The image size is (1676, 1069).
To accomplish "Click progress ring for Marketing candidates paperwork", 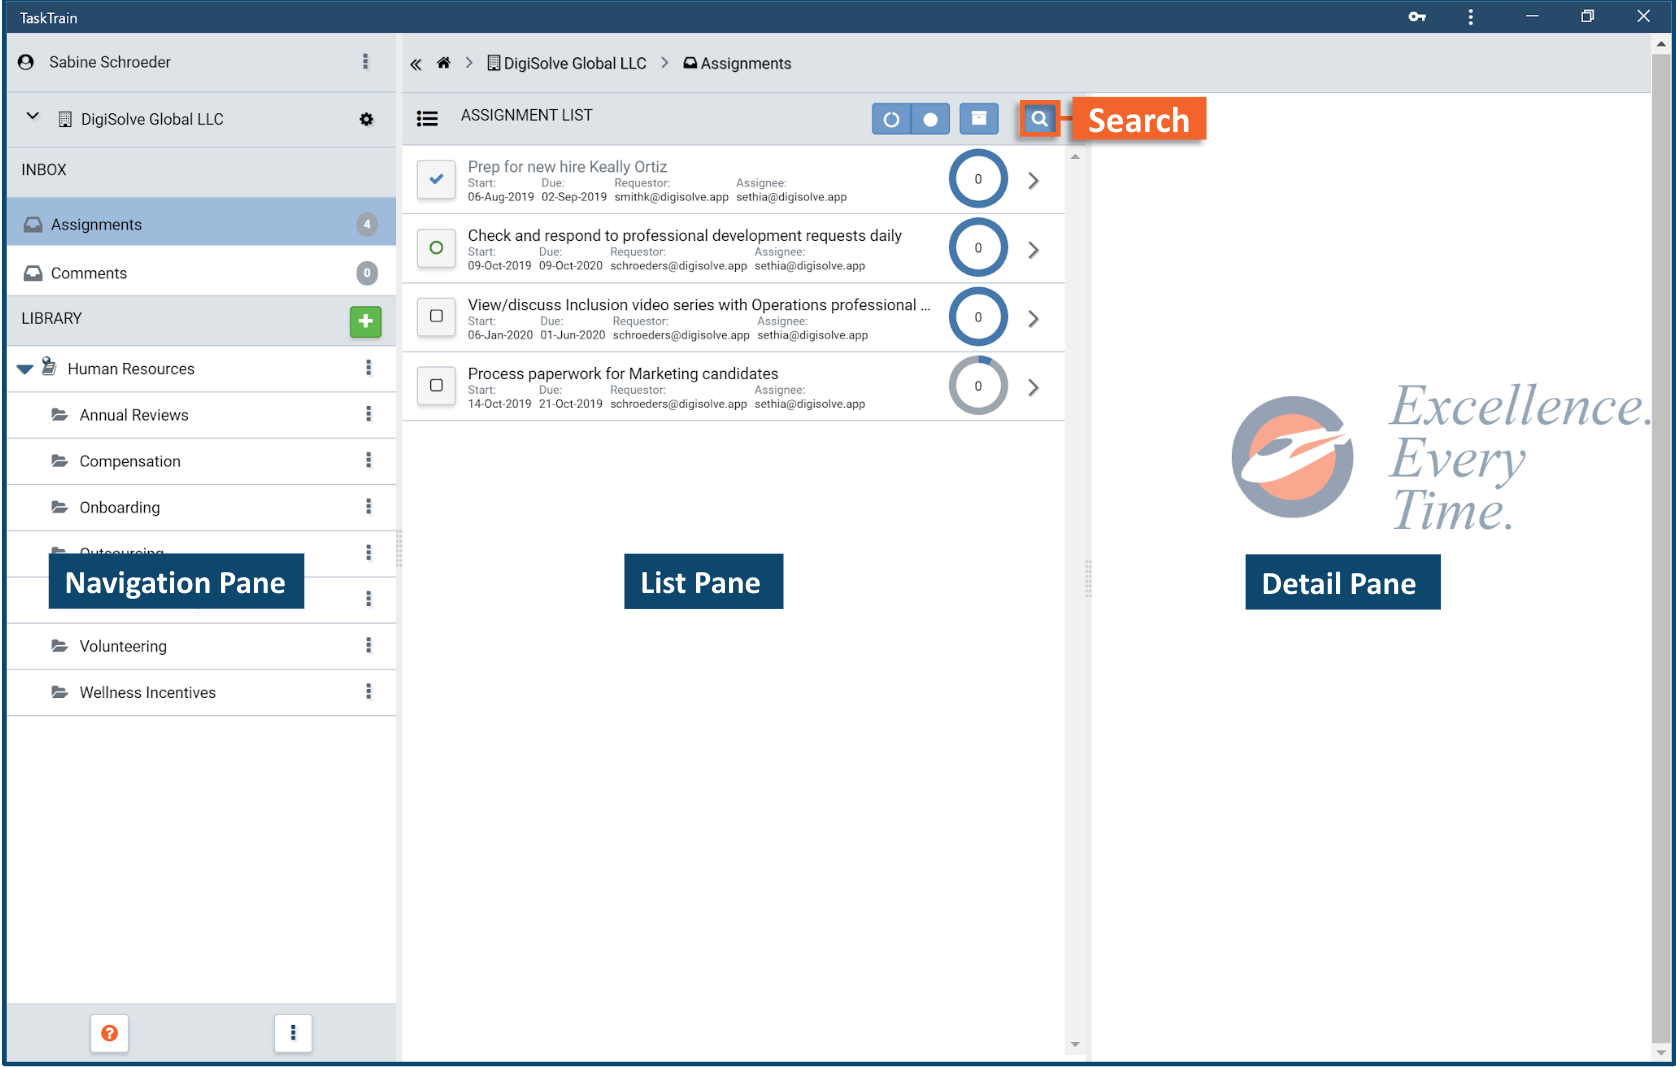I will [978, 386].
